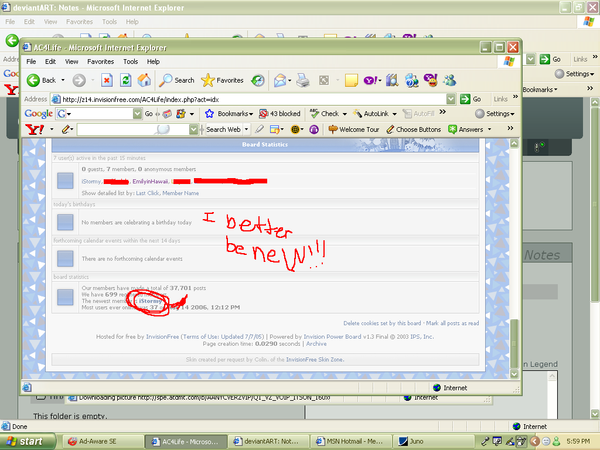Click Settings in deviantART background window
600x450 pixels.
pos(575,74)
